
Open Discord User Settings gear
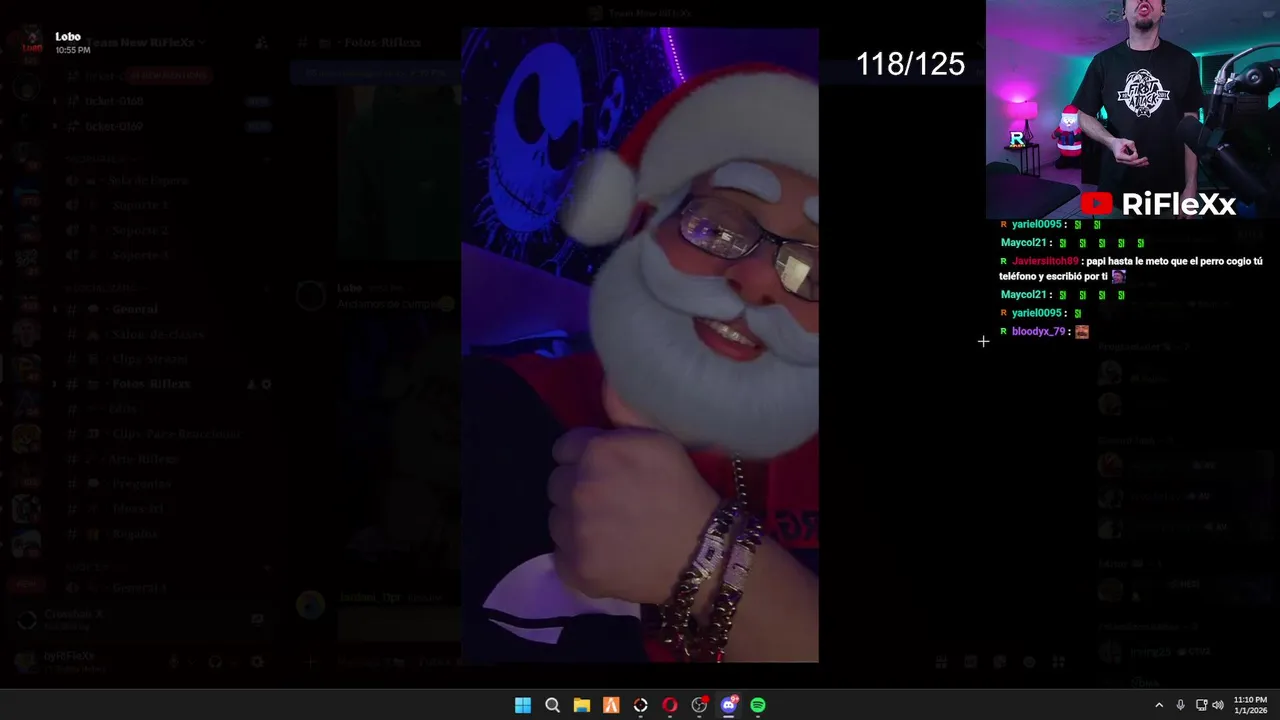coord(257,662)
